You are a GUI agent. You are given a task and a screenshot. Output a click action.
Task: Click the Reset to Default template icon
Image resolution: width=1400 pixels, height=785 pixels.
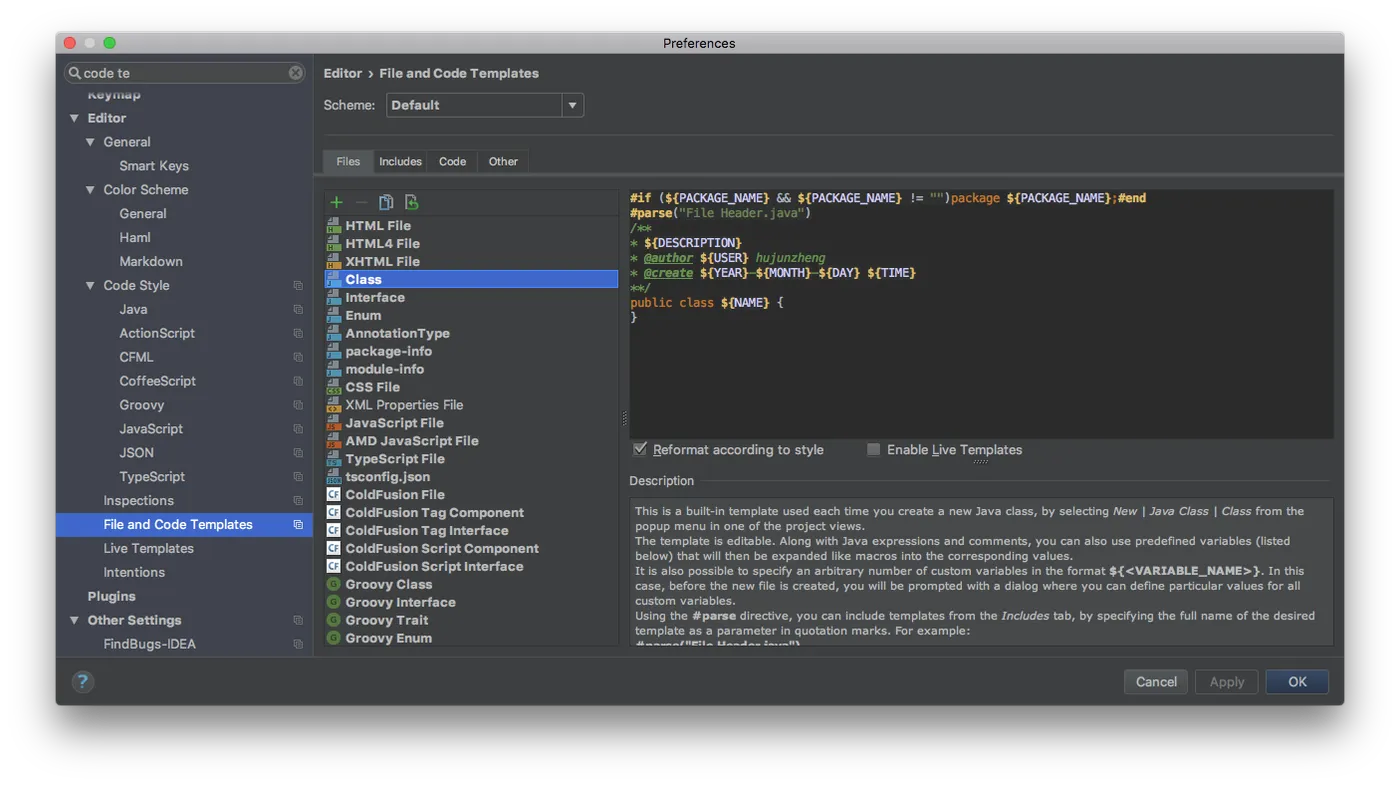(411, 202)
